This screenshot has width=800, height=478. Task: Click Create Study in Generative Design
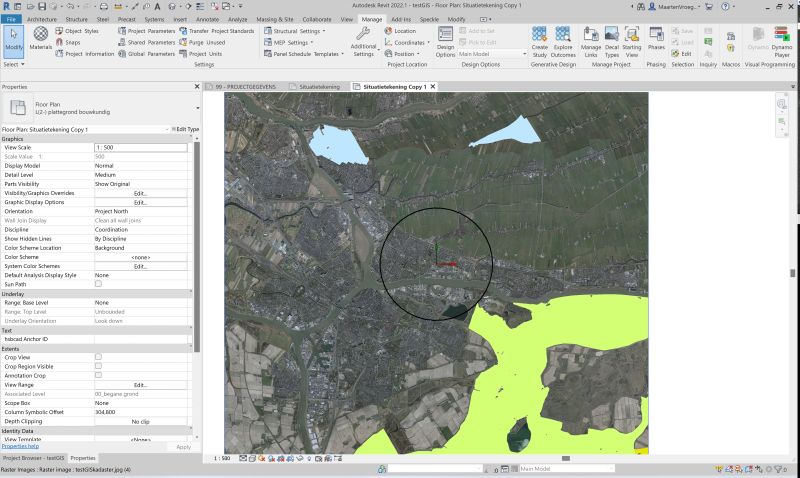pos(539,42)
